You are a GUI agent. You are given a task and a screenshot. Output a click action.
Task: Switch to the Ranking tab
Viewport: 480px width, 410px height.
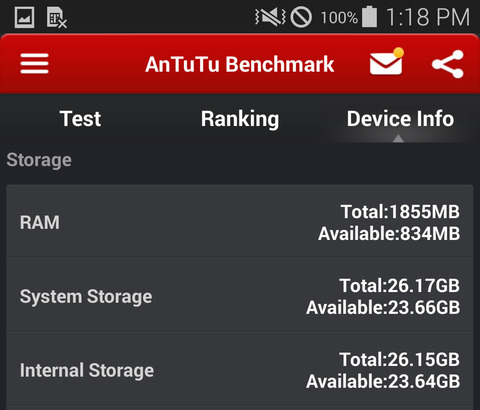240,119
